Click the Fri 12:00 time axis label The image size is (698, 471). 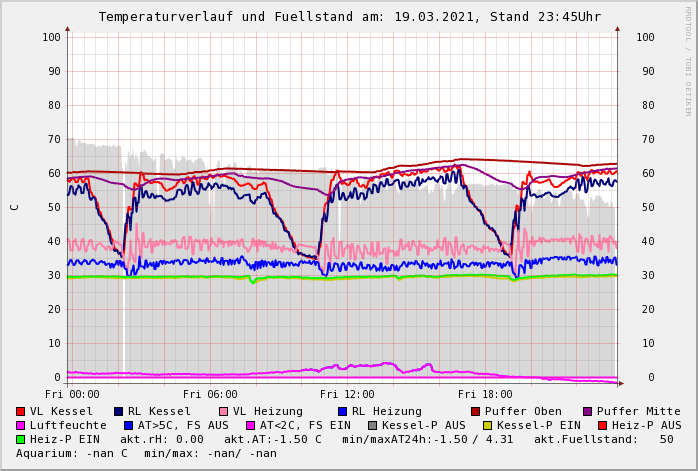[x=347, y=394]
